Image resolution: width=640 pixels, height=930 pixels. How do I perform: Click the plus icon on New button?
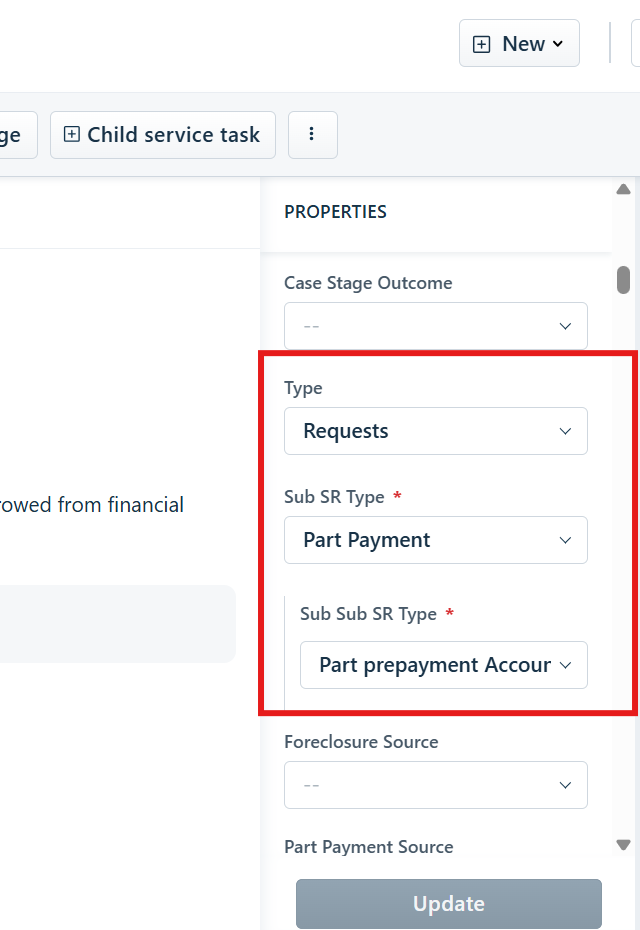point(481,44)
